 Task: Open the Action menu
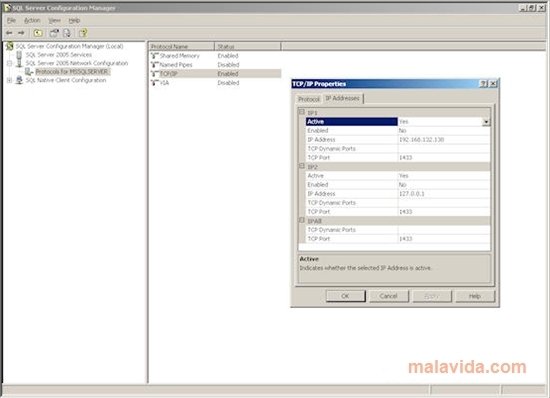click(32, 21)
